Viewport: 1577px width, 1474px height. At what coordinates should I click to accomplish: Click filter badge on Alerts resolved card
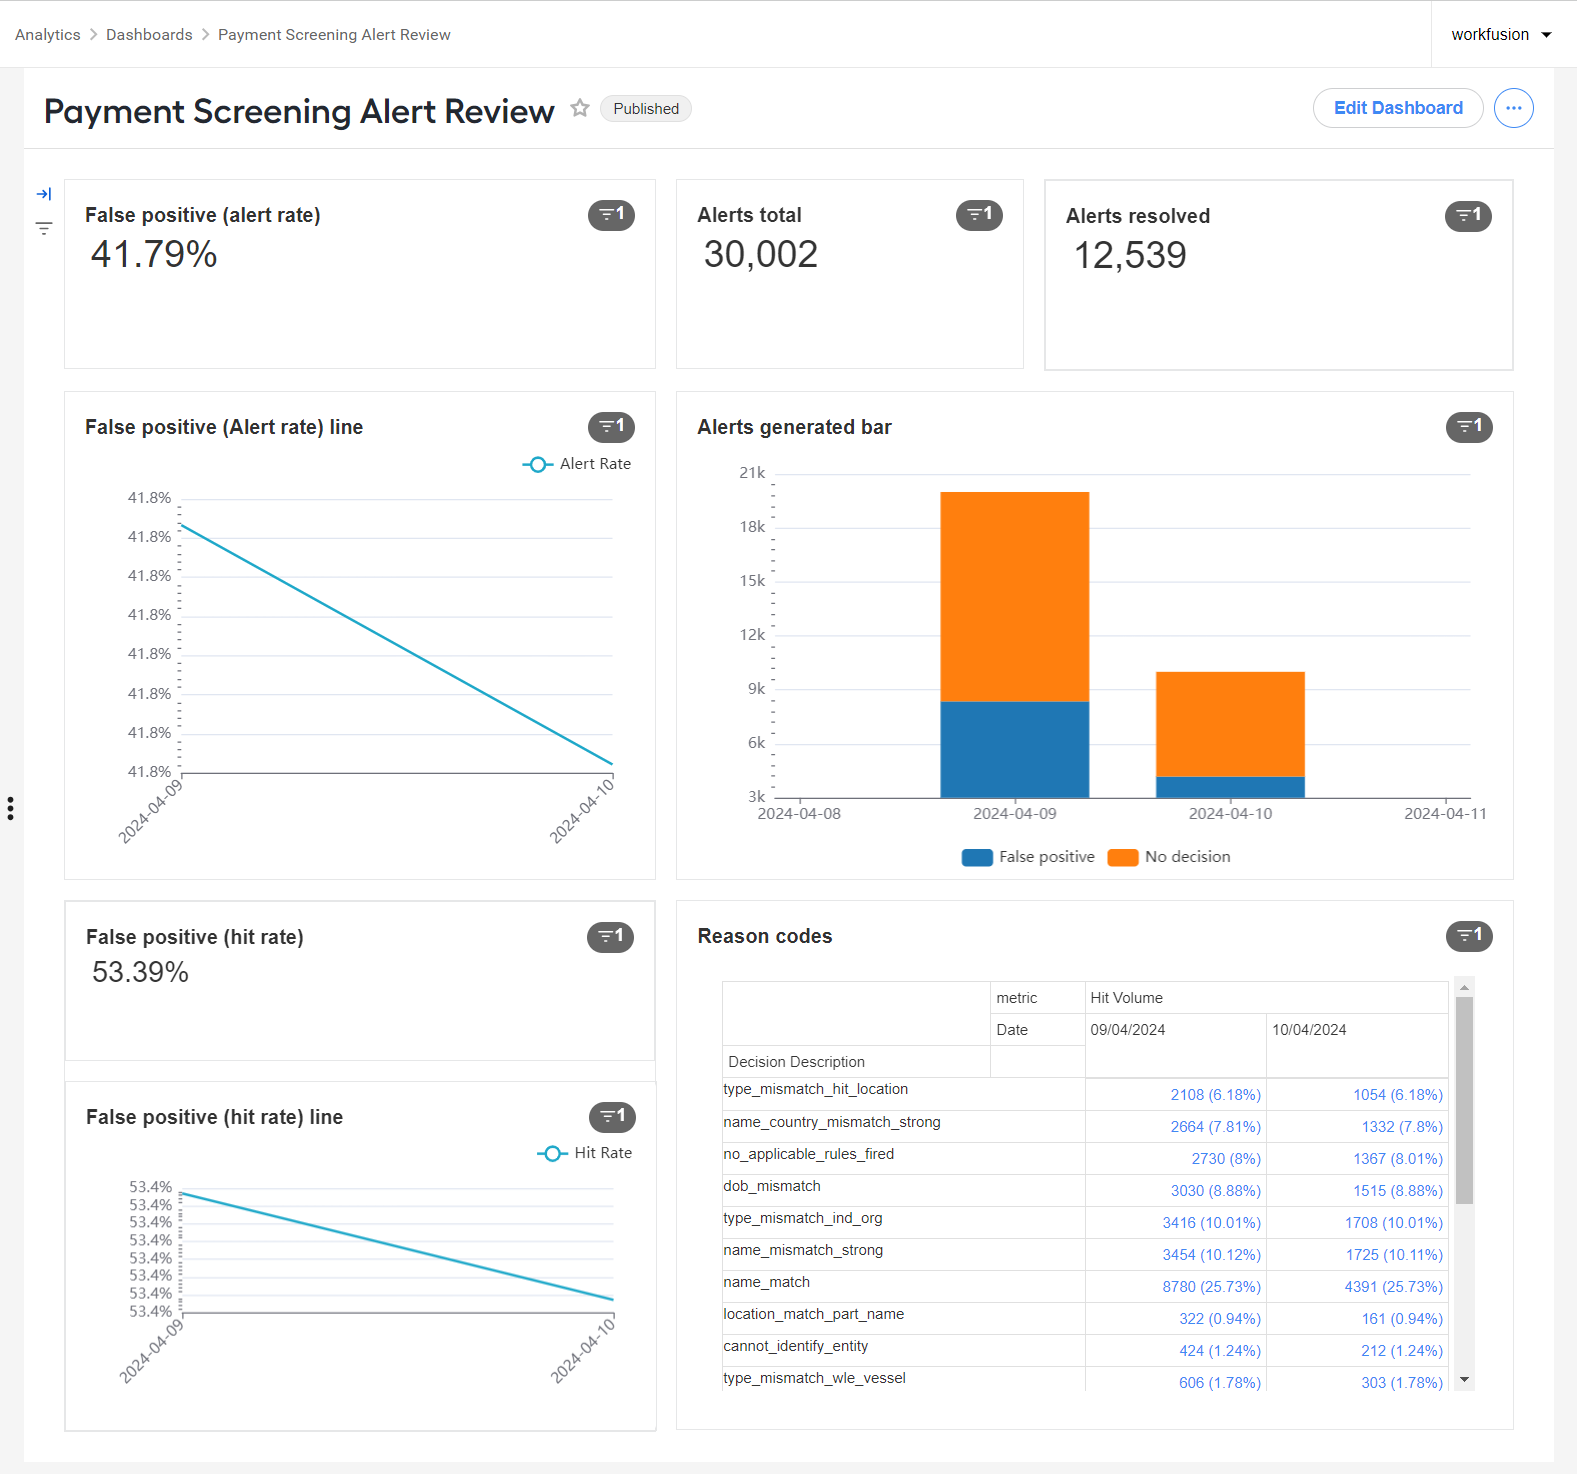click(1468, 216)
